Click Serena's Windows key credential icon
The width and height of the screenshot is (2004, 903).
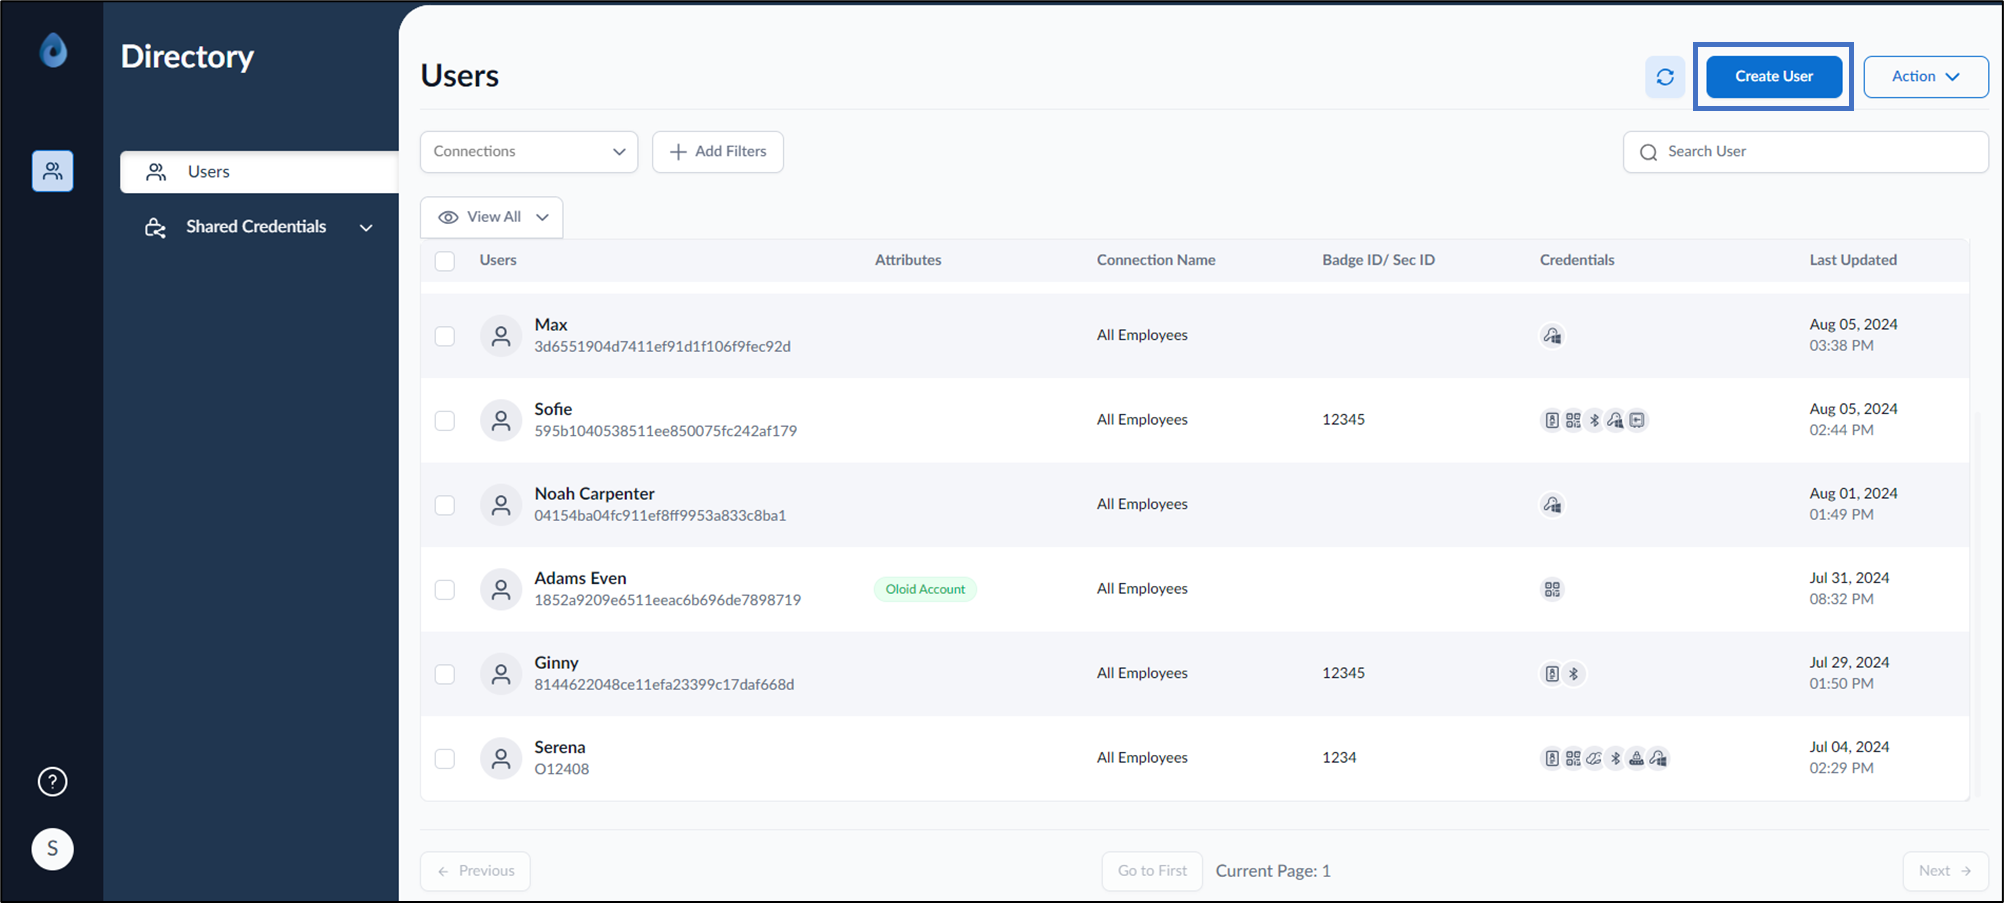point(1658,758)
